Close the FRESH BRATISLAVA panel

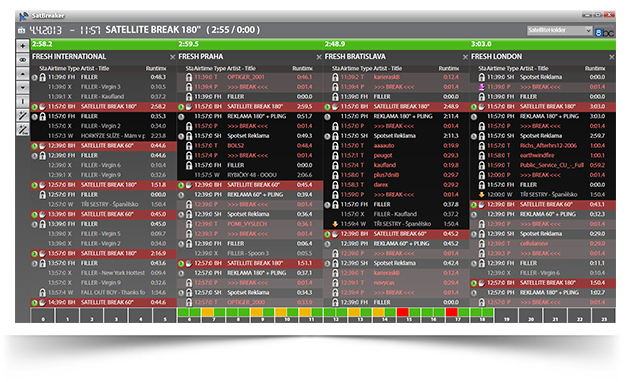[465, 57]
